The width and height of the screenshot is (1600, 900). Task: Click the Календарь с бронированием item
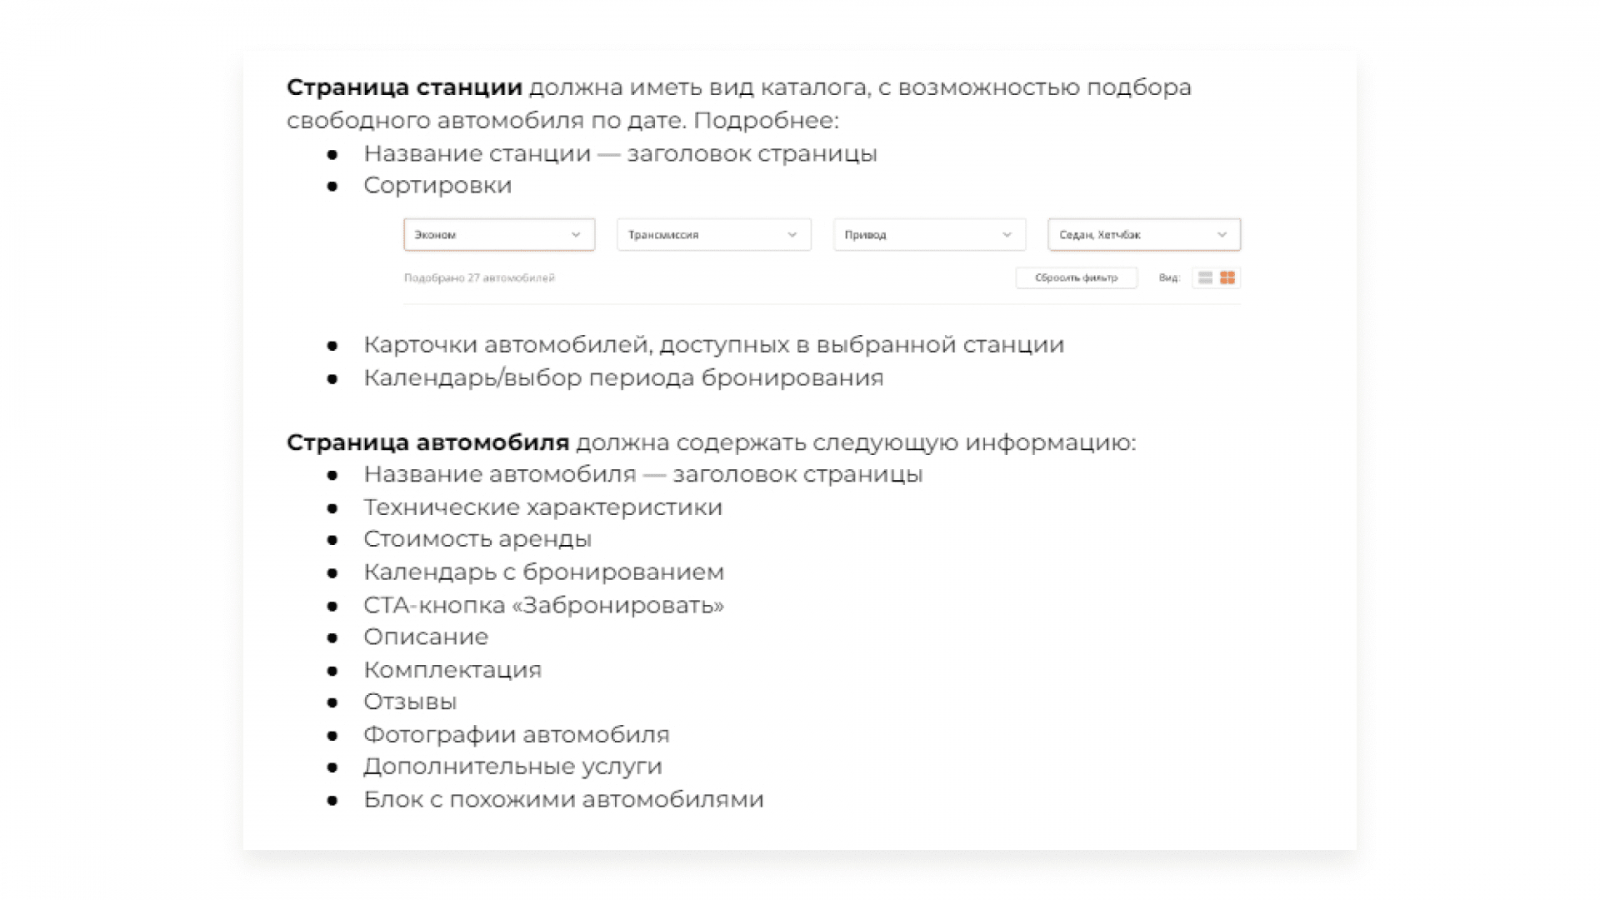coord(543,573)
